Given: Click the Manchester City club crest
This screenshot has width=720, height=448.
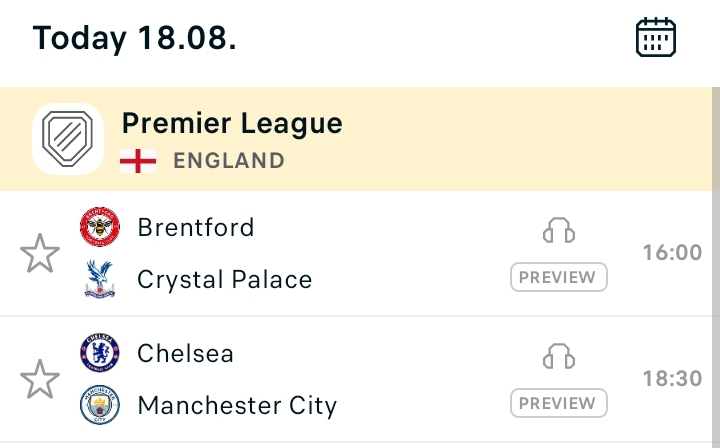Looking at the screenshot, I should click(99, 405).
